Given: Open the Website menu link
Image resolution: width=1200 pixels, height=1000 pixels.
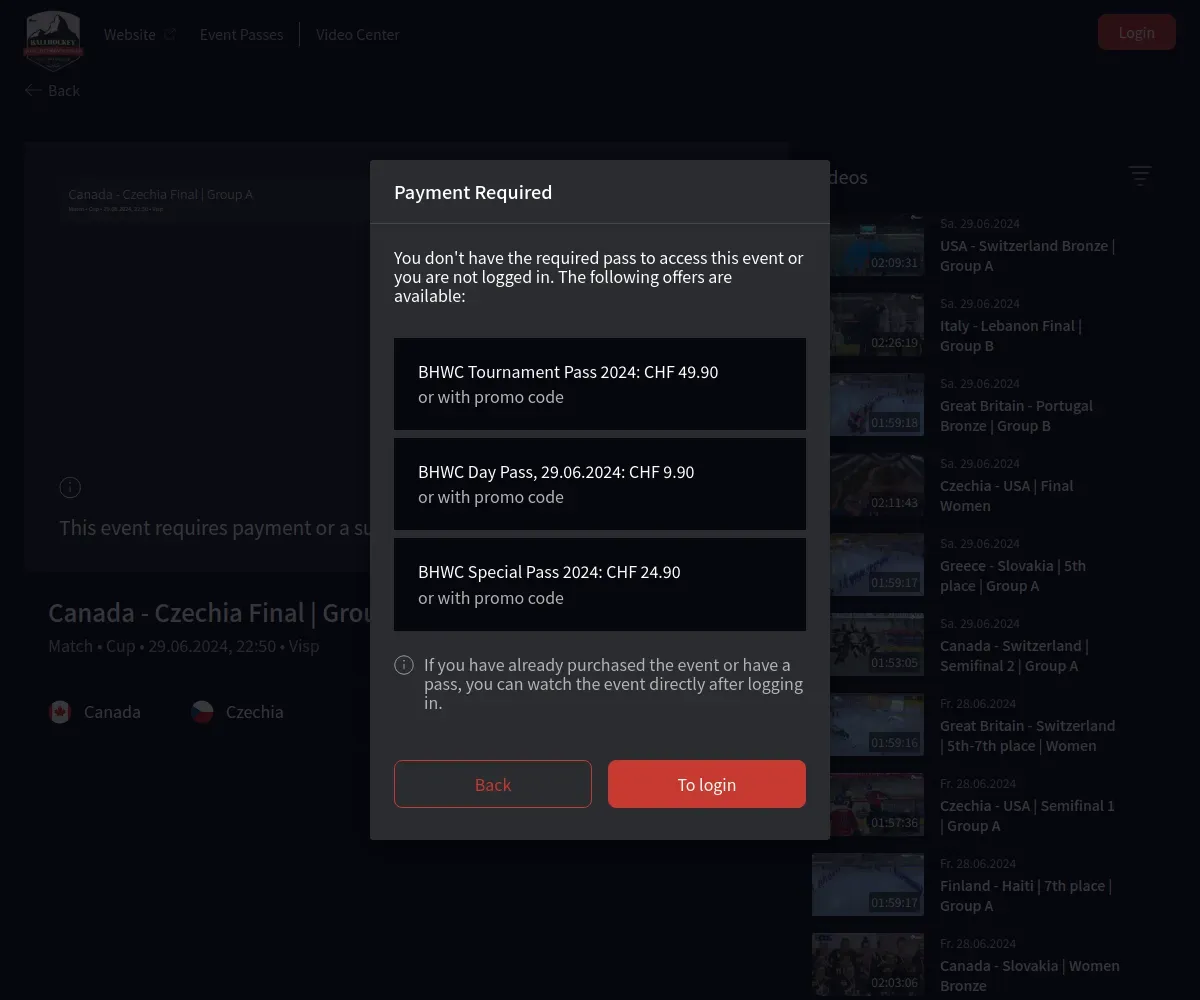Looking at the screenshot, I should point(130,34).
